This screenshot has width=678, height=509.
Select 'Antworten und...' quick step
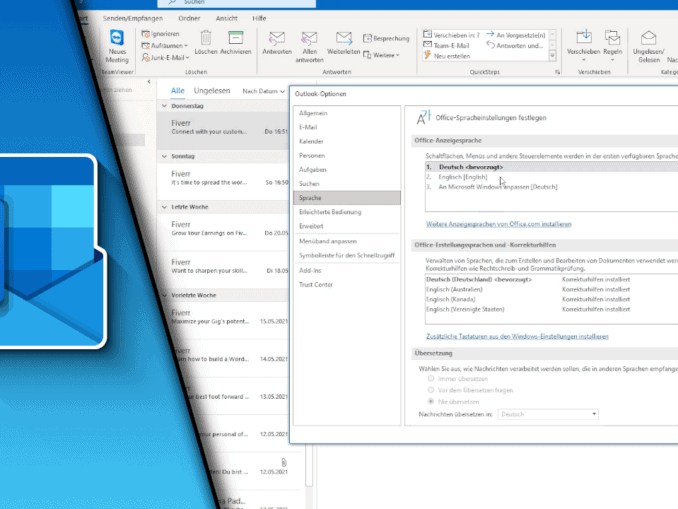pos(515,45)
